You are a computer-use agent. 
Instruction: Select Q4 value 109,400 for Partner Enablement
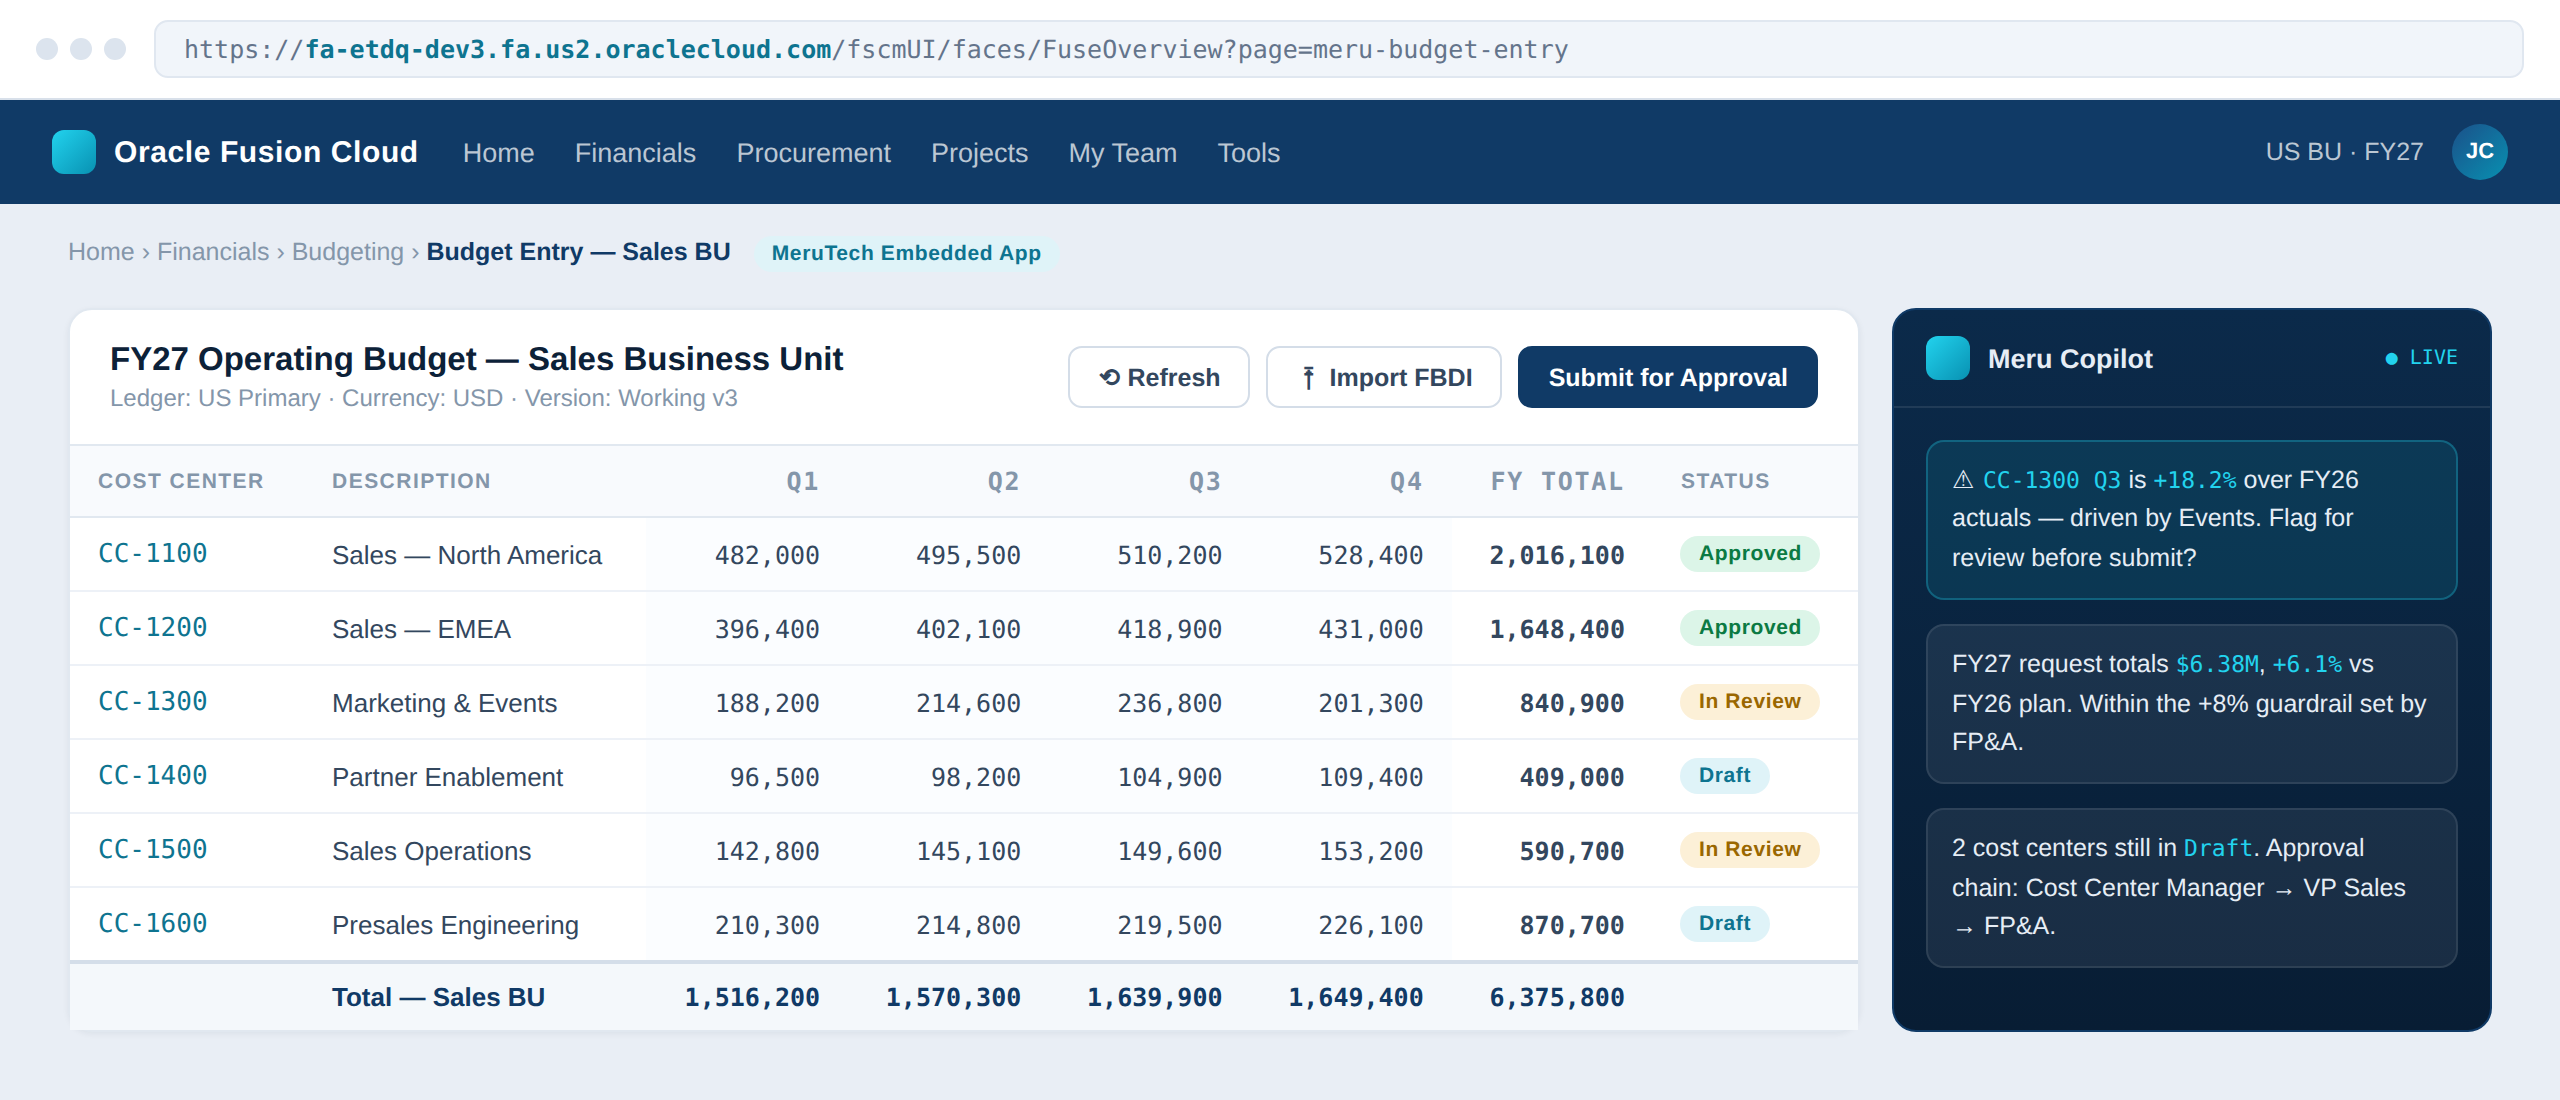1370,778
